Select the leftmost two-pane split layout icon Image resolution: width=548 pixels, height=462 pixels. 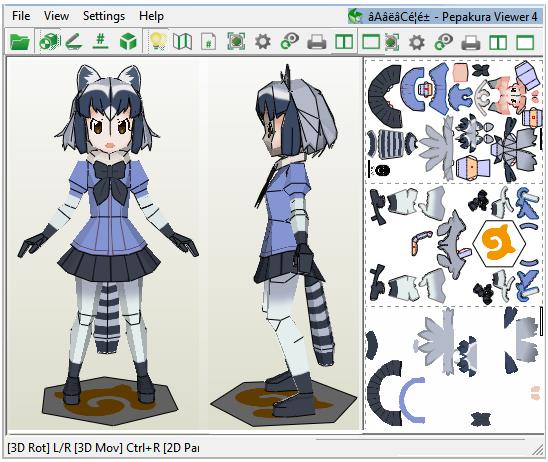(x=344, y=42)
